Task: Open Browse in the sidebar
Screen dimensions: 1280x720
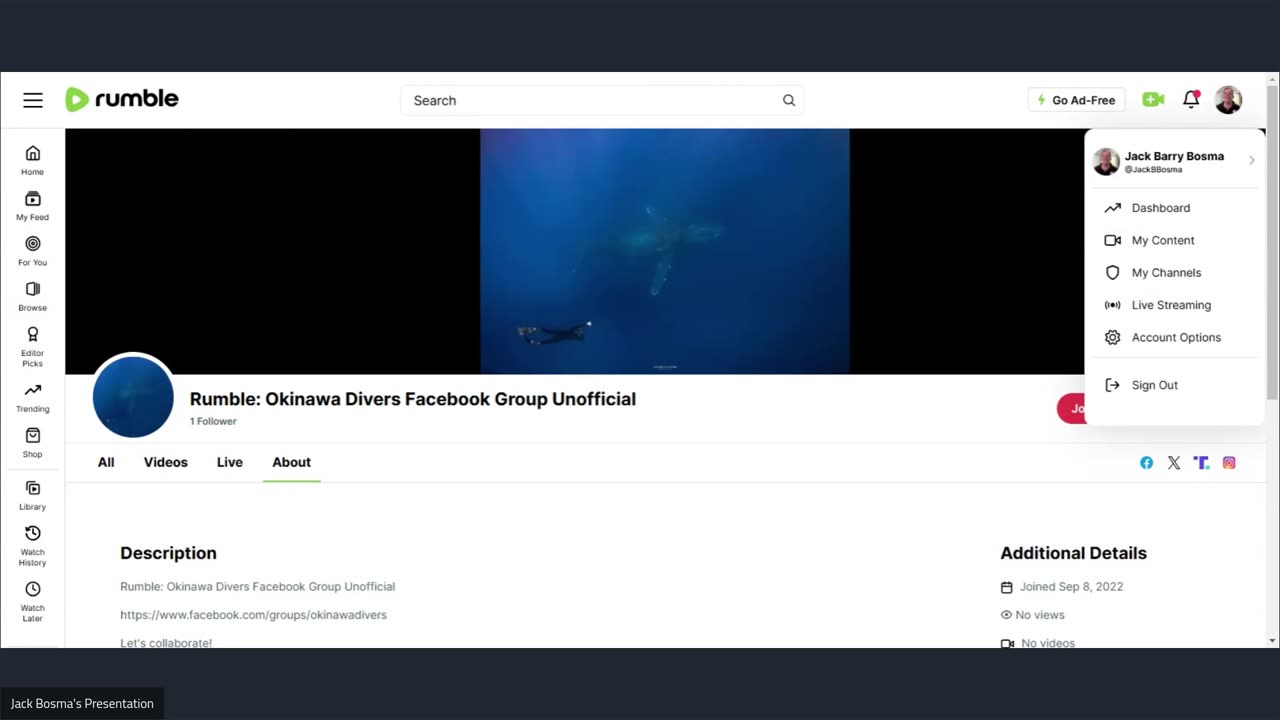Action: pos(33,297)
